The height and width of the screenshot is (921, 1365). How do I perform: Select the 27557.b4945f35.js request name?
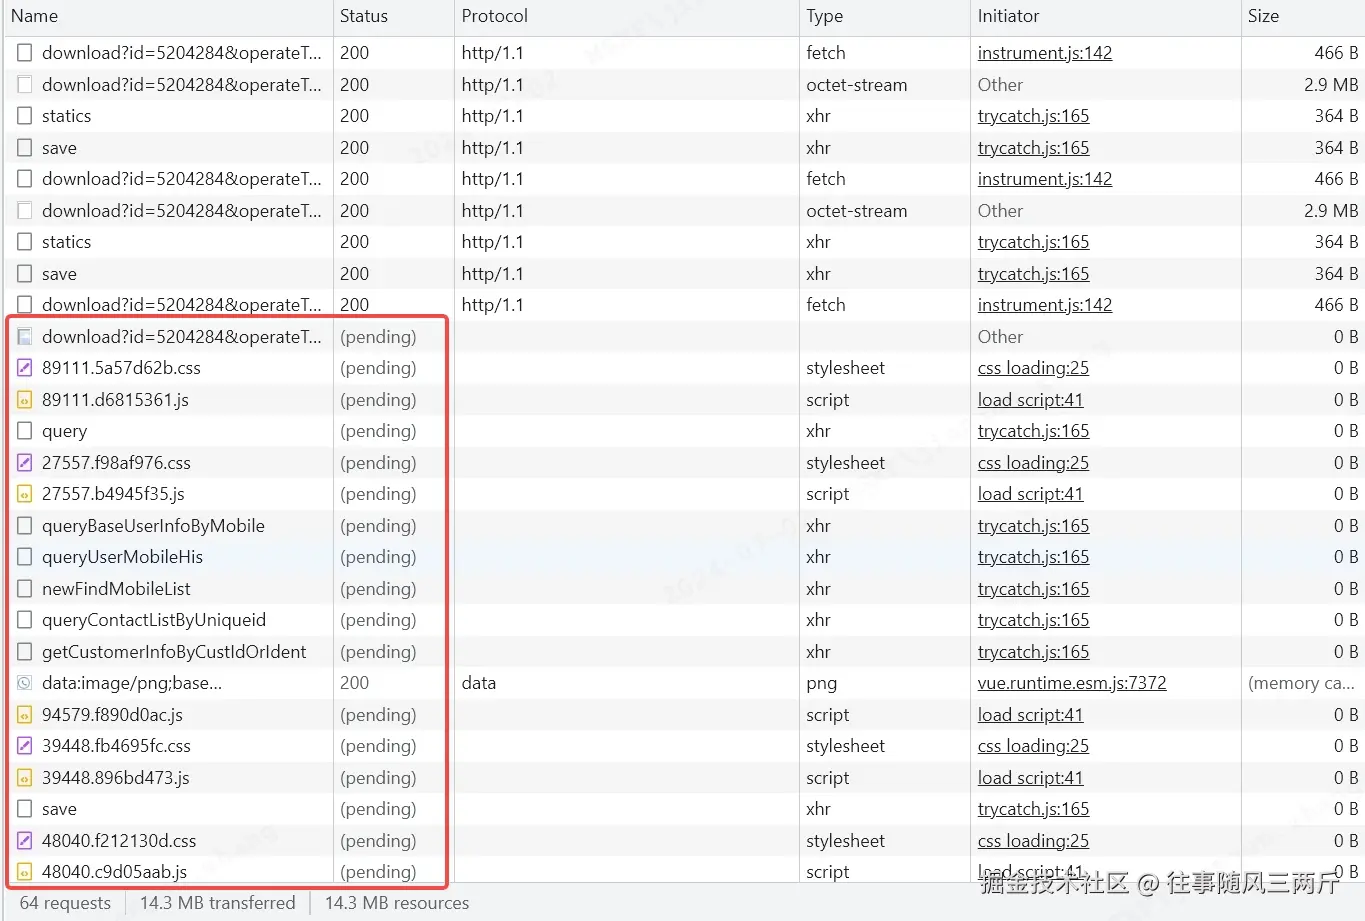pos(113,494)
